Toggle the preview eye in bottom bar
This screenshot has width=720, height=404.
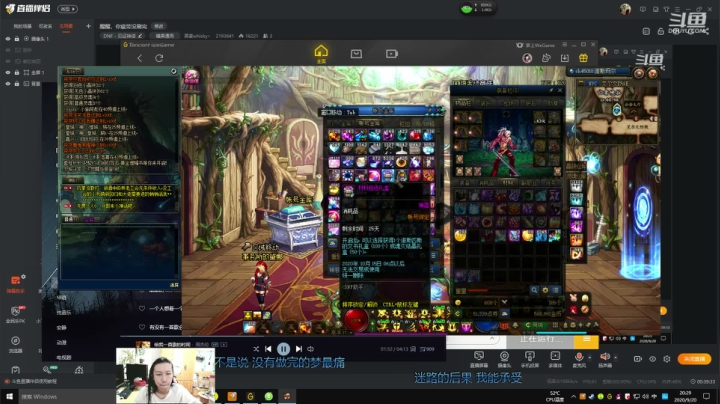(652, 359)
